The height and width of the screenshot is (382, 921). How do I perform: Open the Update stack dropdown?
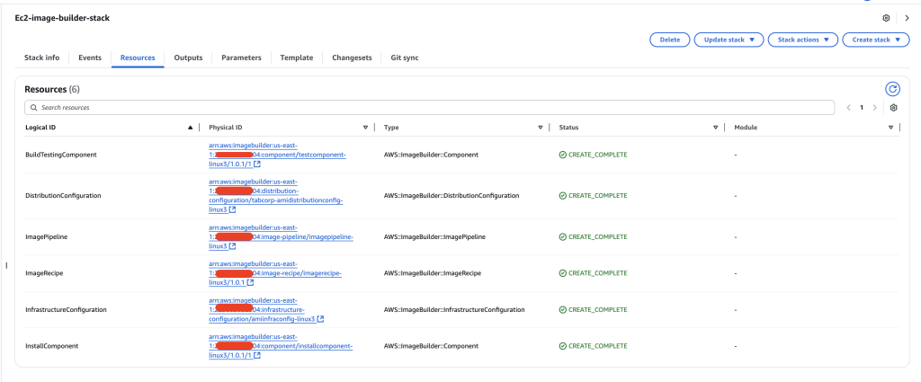[729, 39]
